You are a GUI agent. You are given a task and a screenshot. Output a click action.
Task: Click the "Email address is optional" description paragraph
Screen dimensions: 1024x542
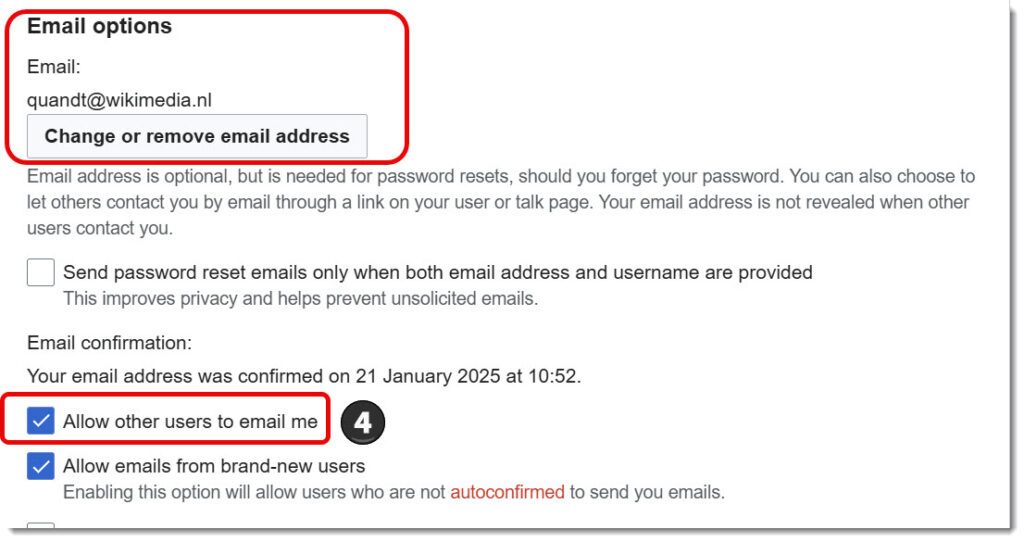tap(501, 202)
